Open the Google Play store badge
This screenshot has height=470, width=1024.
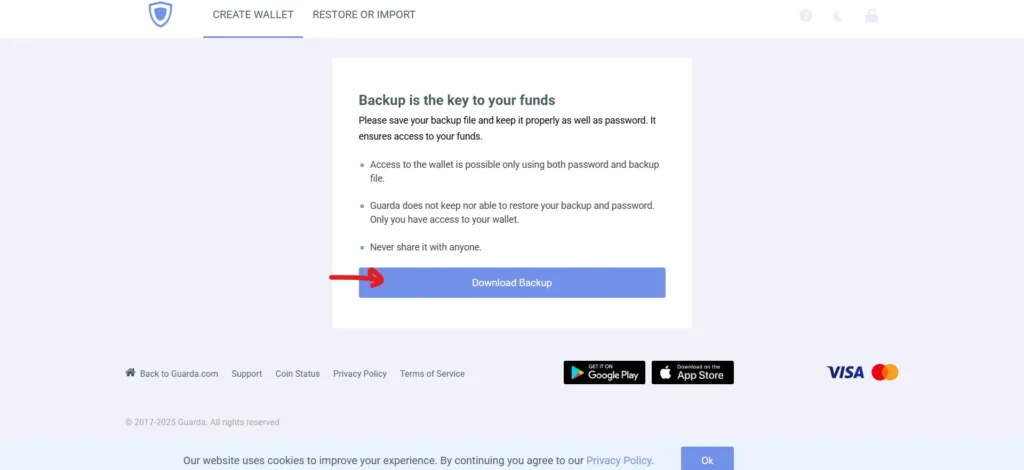pos(604,373)
